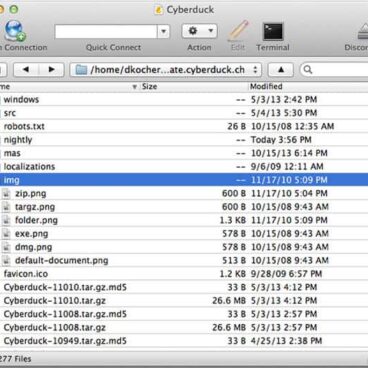The width and height of the screenshot is (368, 368).
Task: Click the Edit pencil icon
Action: 239,31
